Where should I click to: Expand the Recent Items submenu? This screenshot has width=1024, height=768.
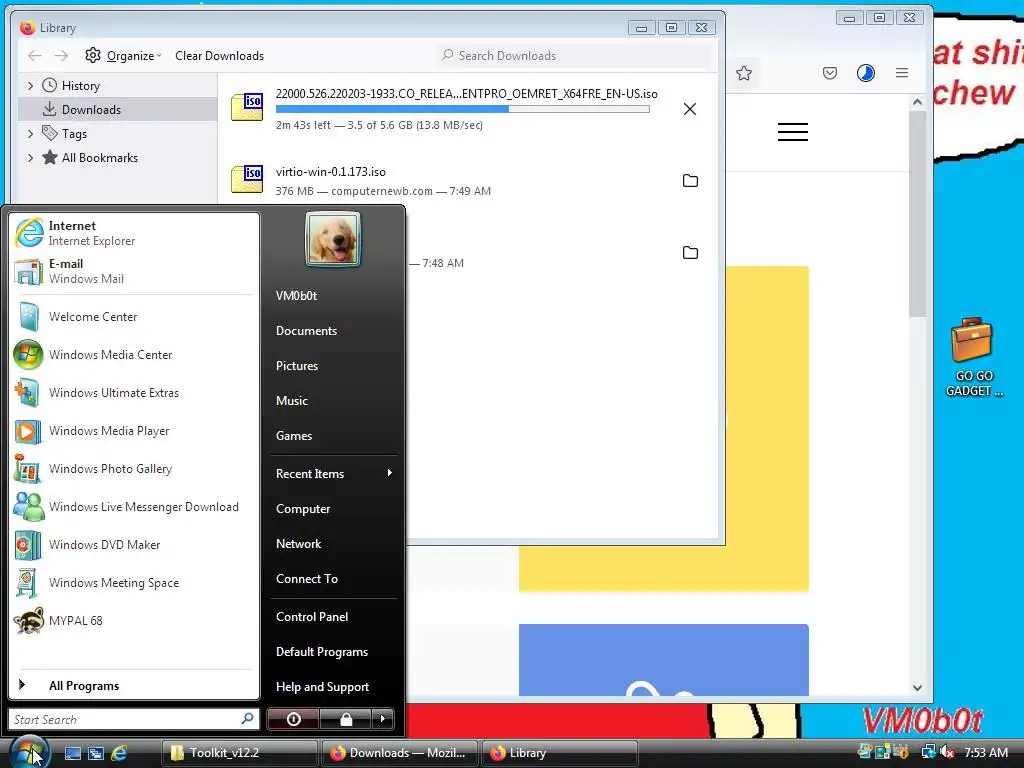tap(333, 473)
